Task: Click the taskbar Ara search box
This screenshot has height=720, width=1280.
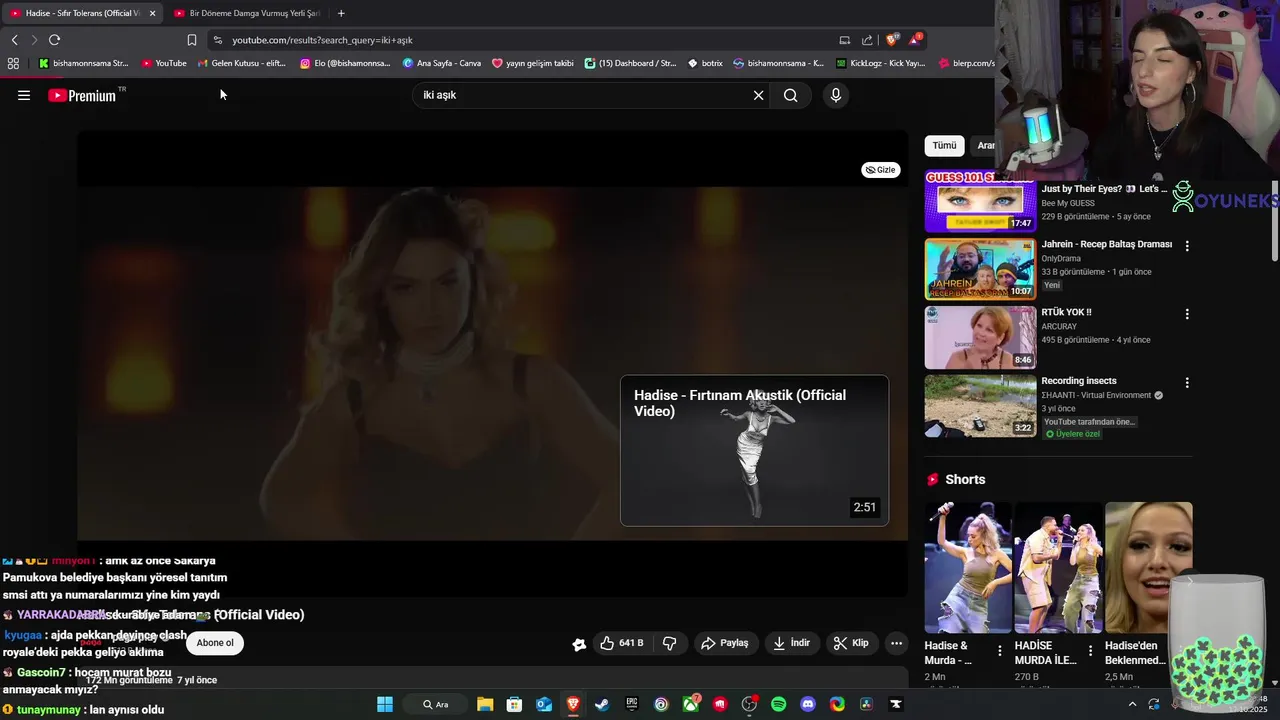Action: point(437,704)
